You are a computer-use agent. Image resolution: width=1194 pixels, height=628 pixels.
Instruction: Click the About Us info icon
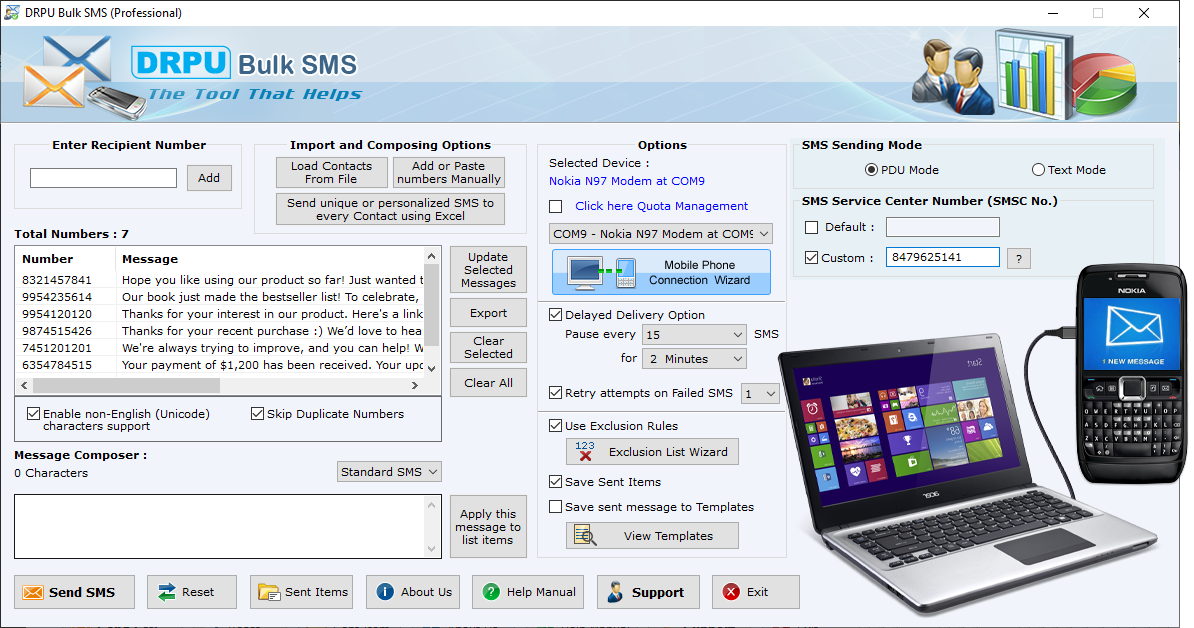385,591
